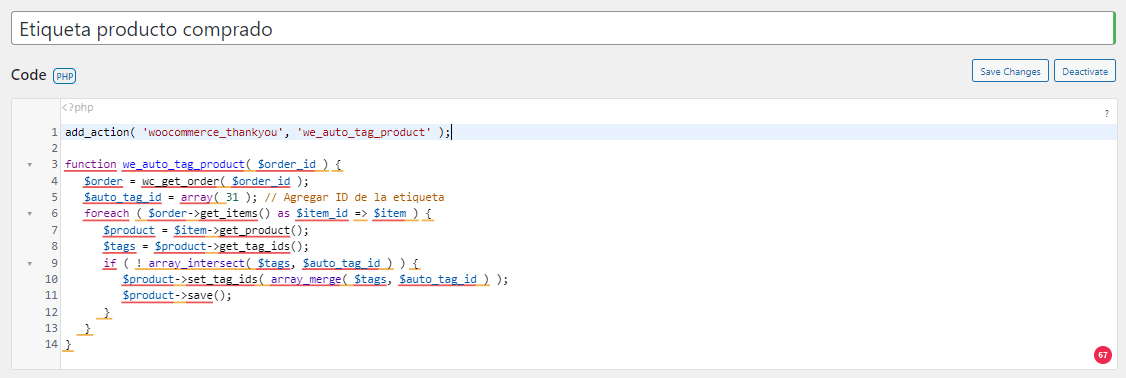Click the $product->save() statement

tap(178, 295)
